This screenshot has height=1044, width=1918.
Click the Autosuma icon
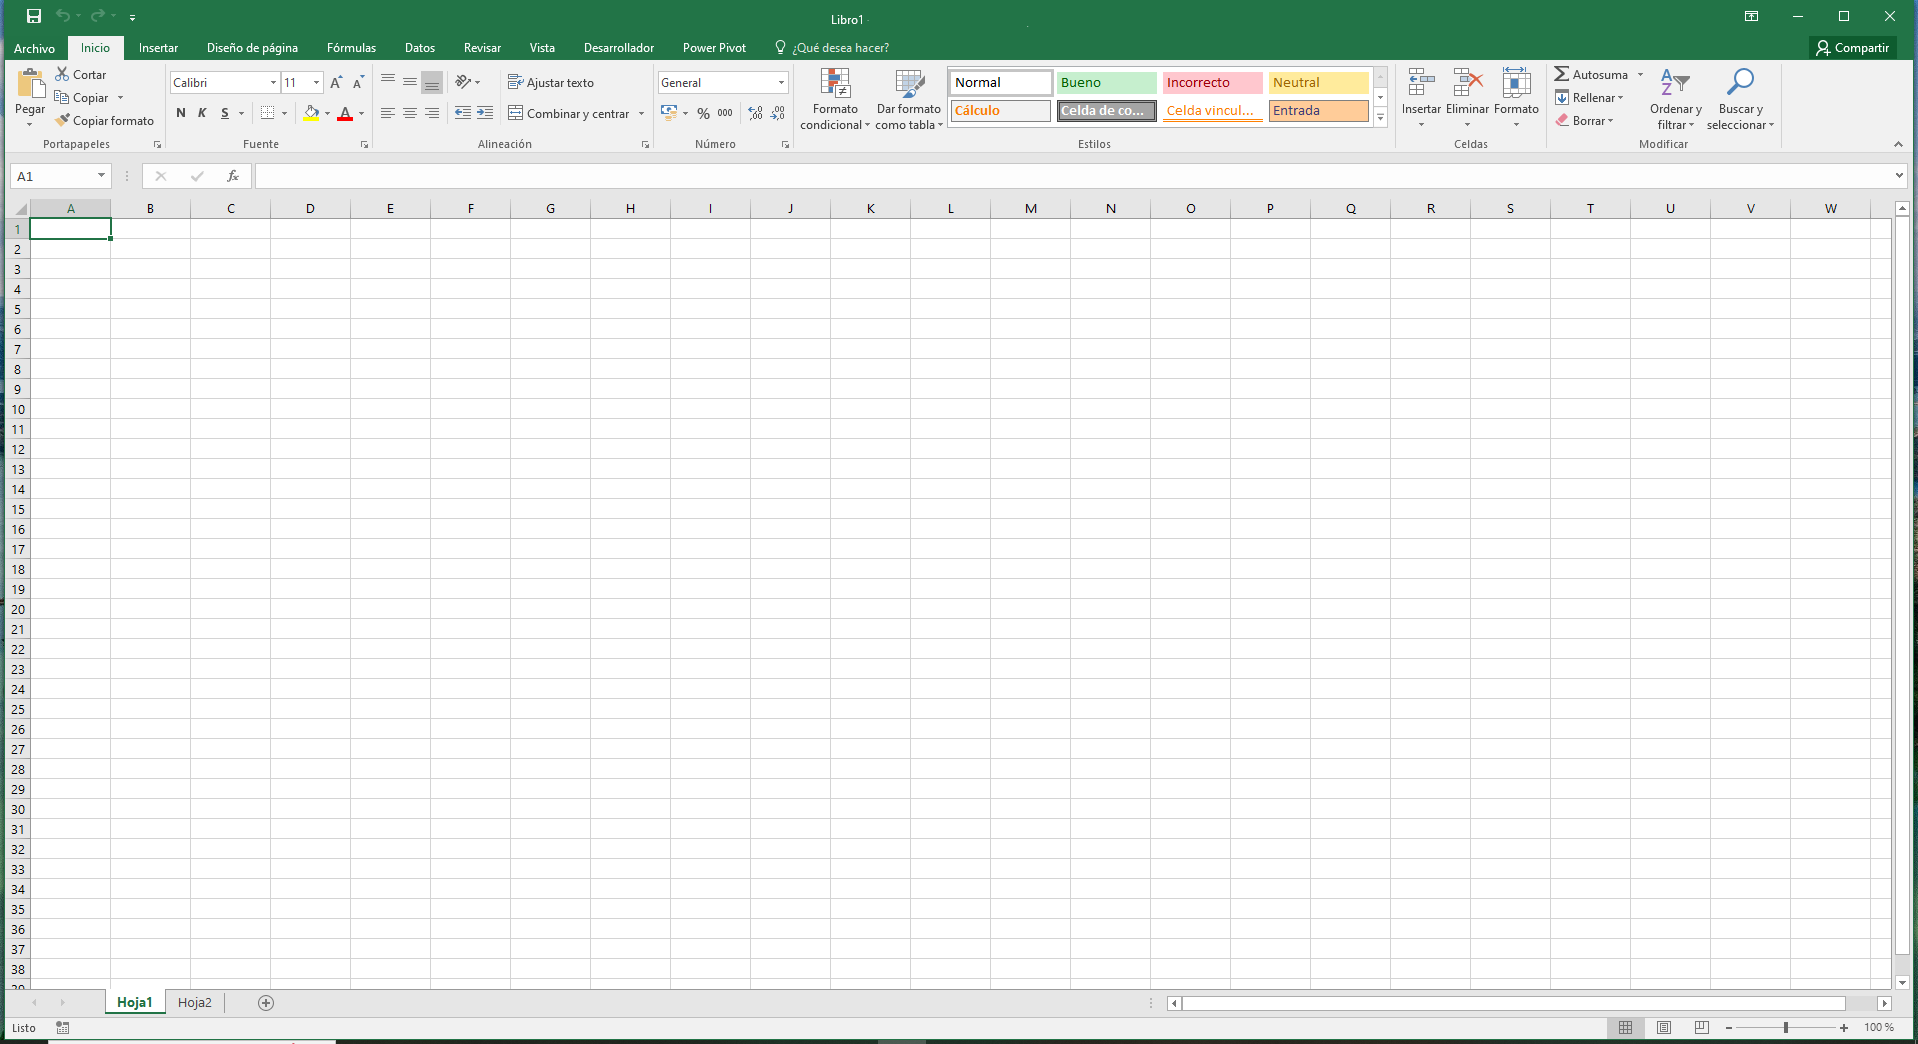coord(1564,73)
